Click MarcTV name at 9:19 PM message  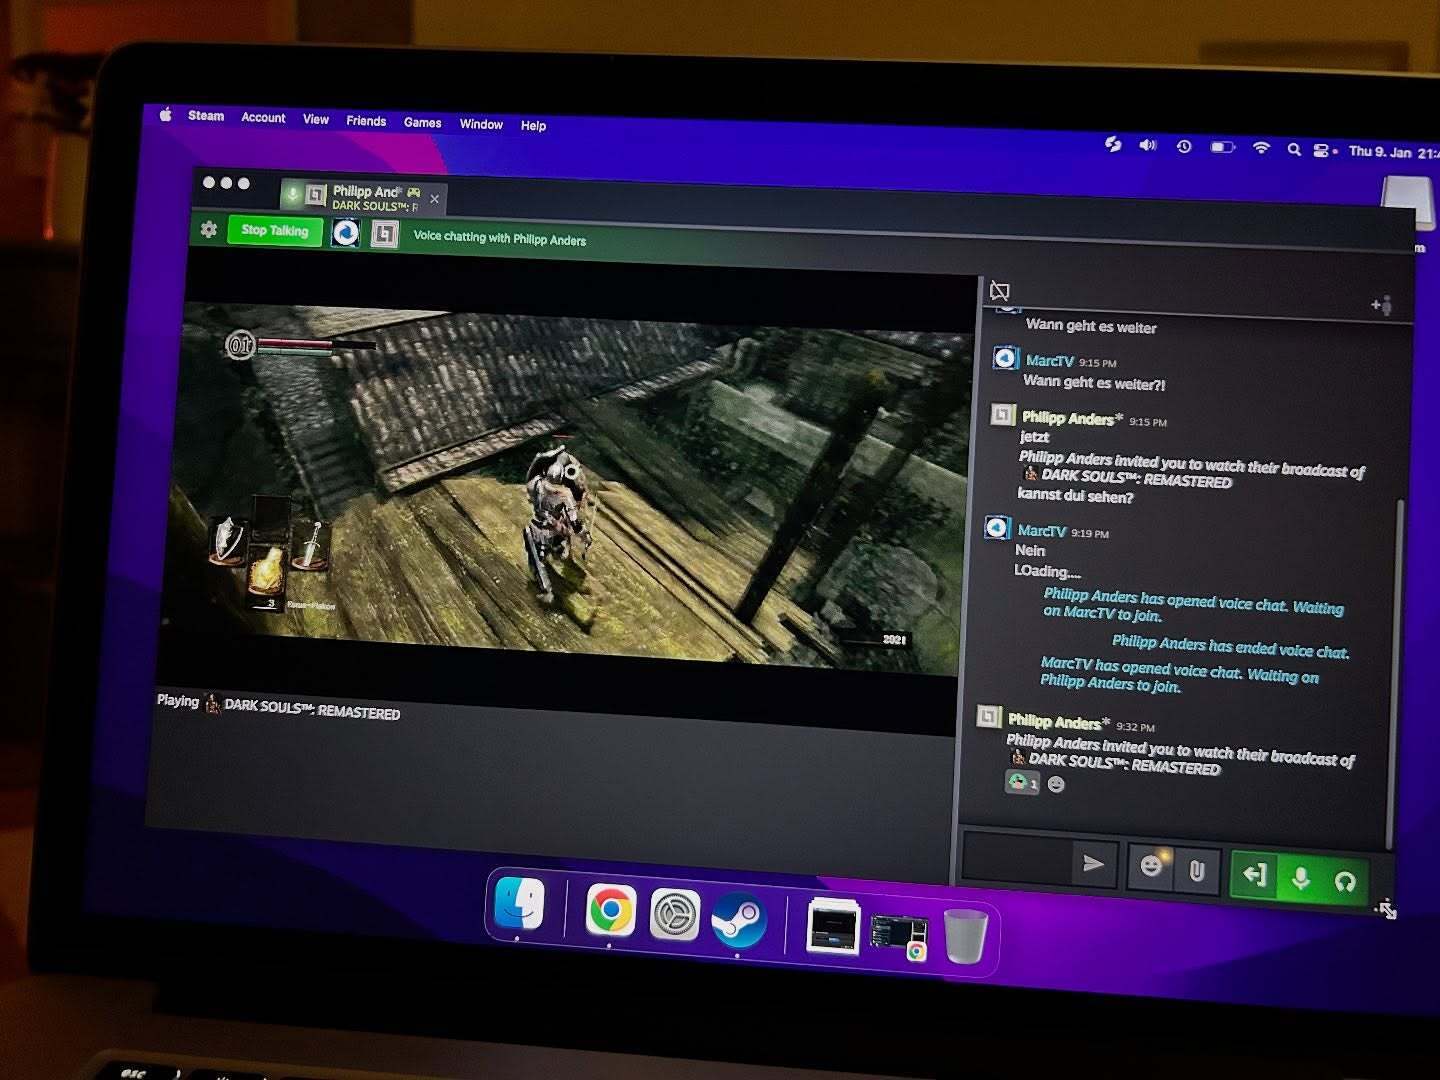coord(1041,531)
